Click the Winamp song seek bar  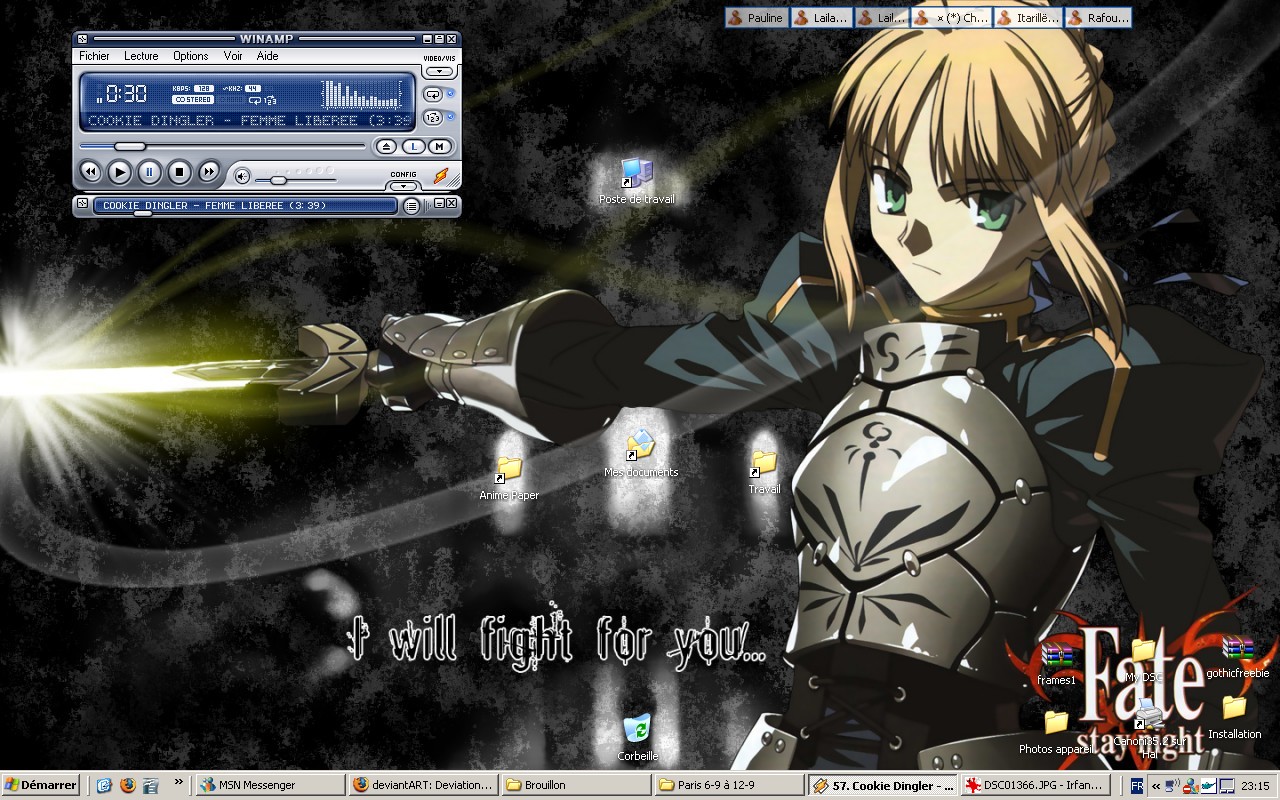[222, 146]
